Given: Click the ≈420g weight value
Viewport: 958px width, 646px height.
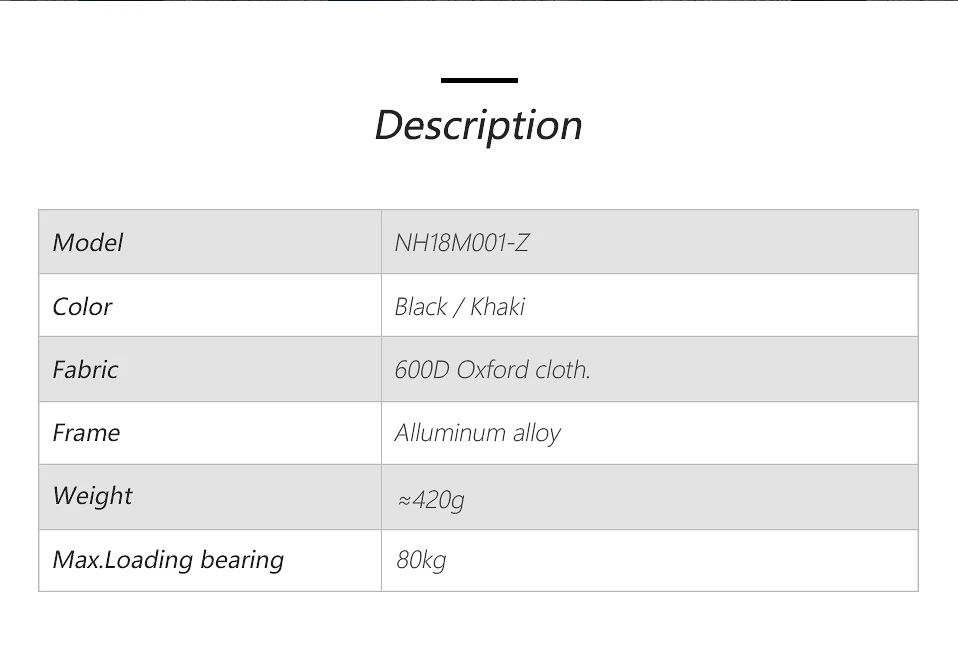Looking at the screenshot, I should click(431, 500).
